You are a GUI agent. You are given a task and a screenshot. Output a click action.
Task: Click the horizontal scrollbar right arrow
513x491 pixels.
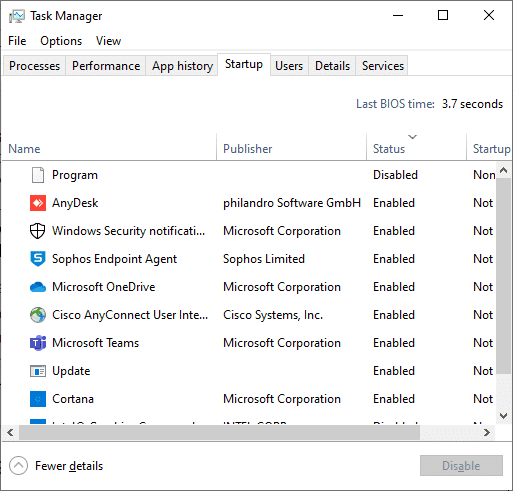487,432
